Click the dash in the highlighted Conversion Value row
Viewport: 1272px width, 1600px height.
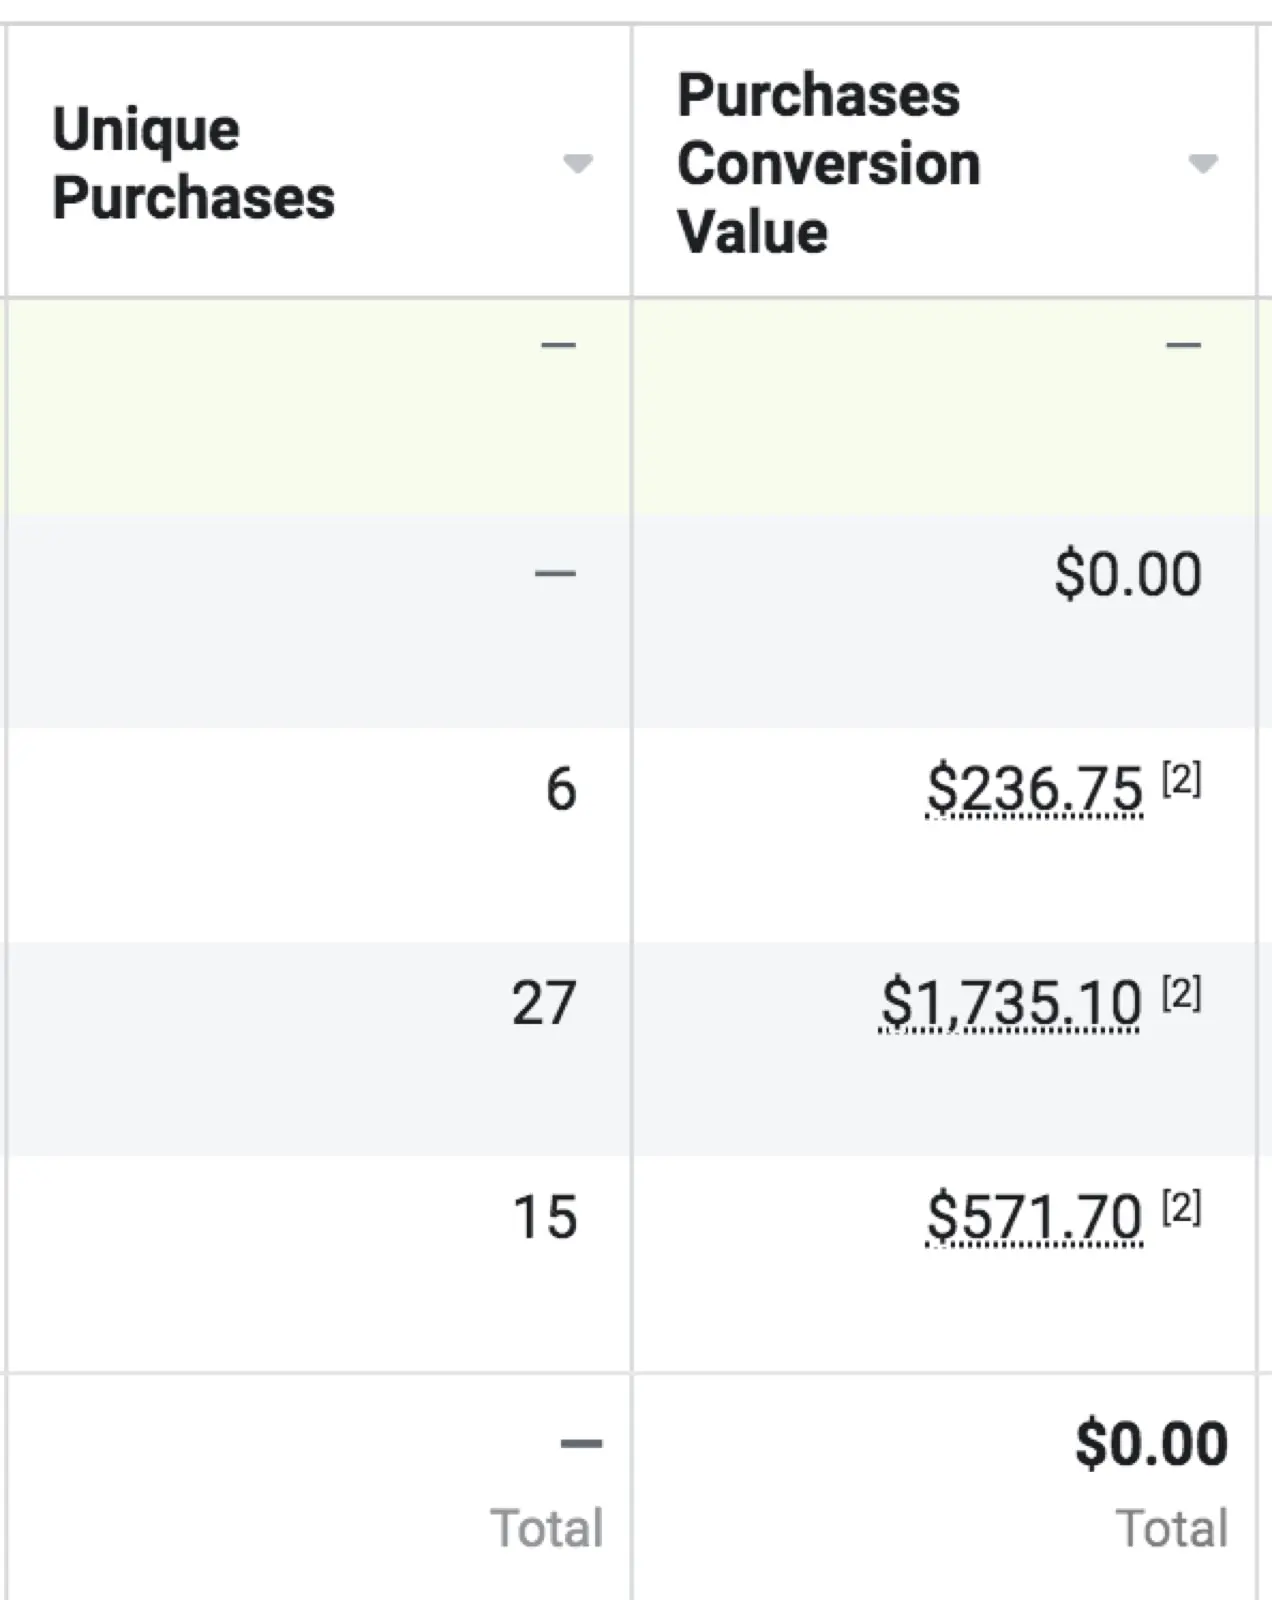point(1183,346)
